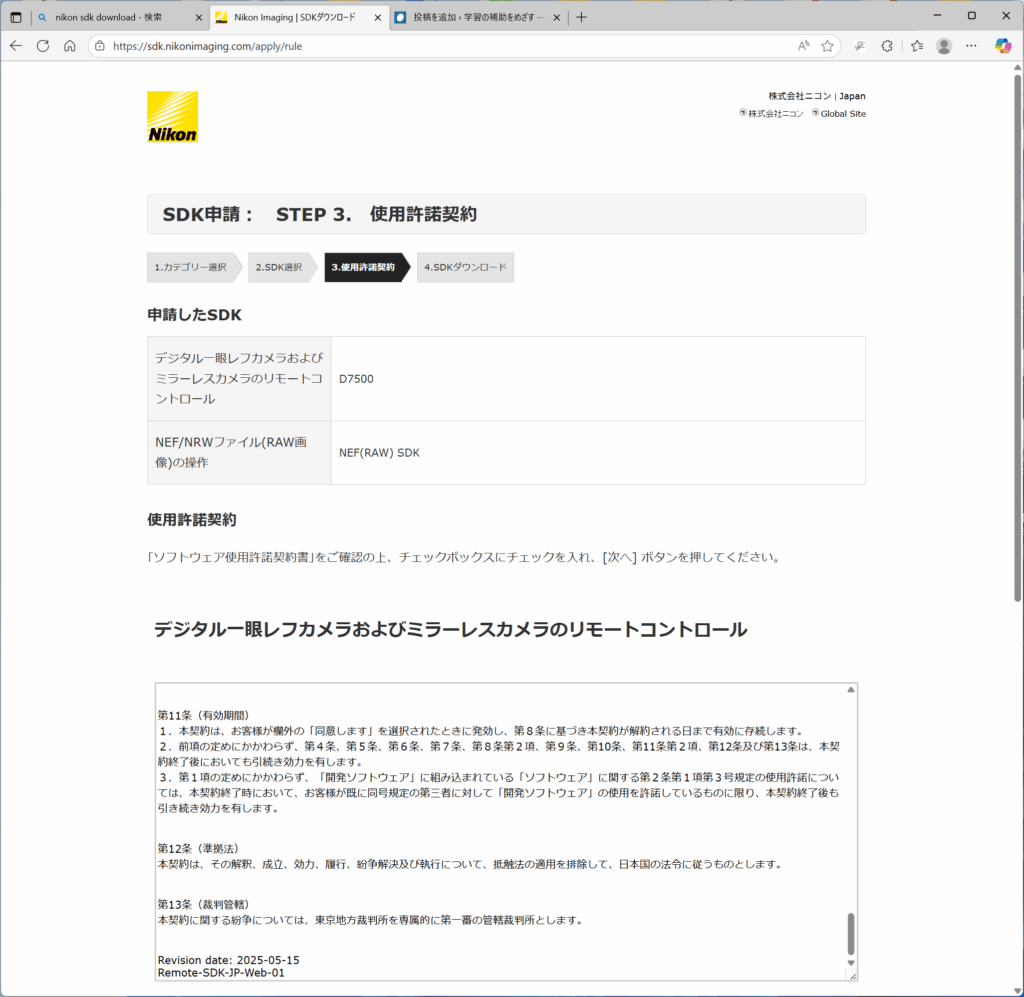
Task: Reload the page with the refresh icon
Action: [x=43, y=46]
